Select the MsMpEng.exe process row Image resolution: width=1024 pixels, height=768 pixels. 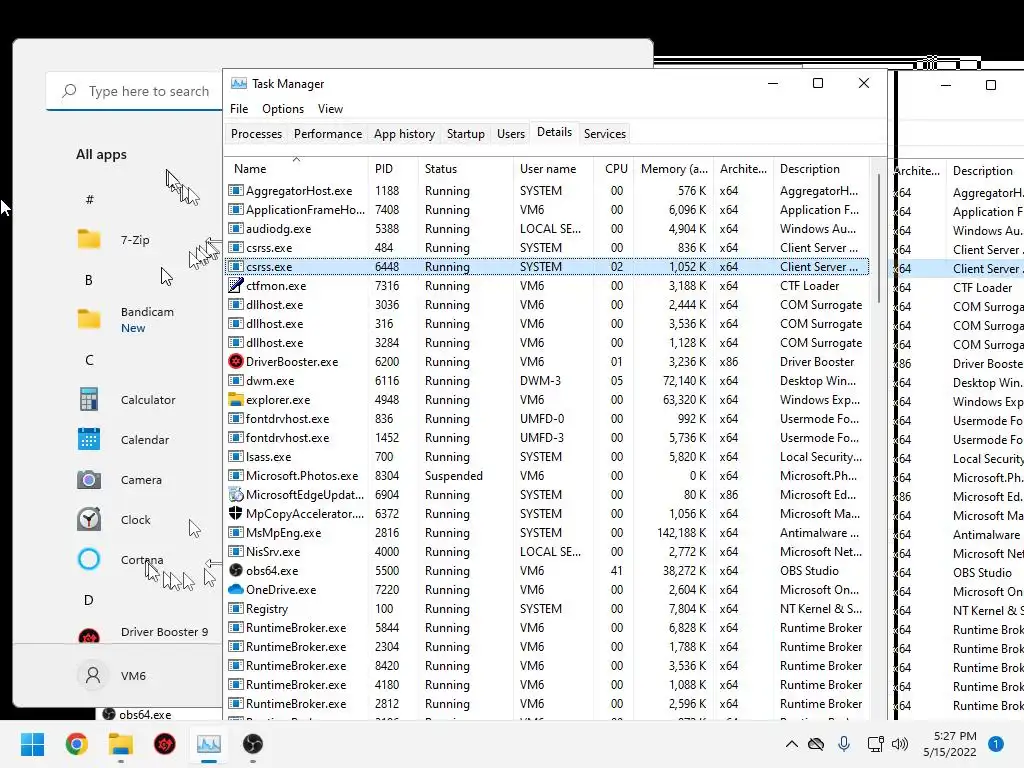tap(547, 532)
